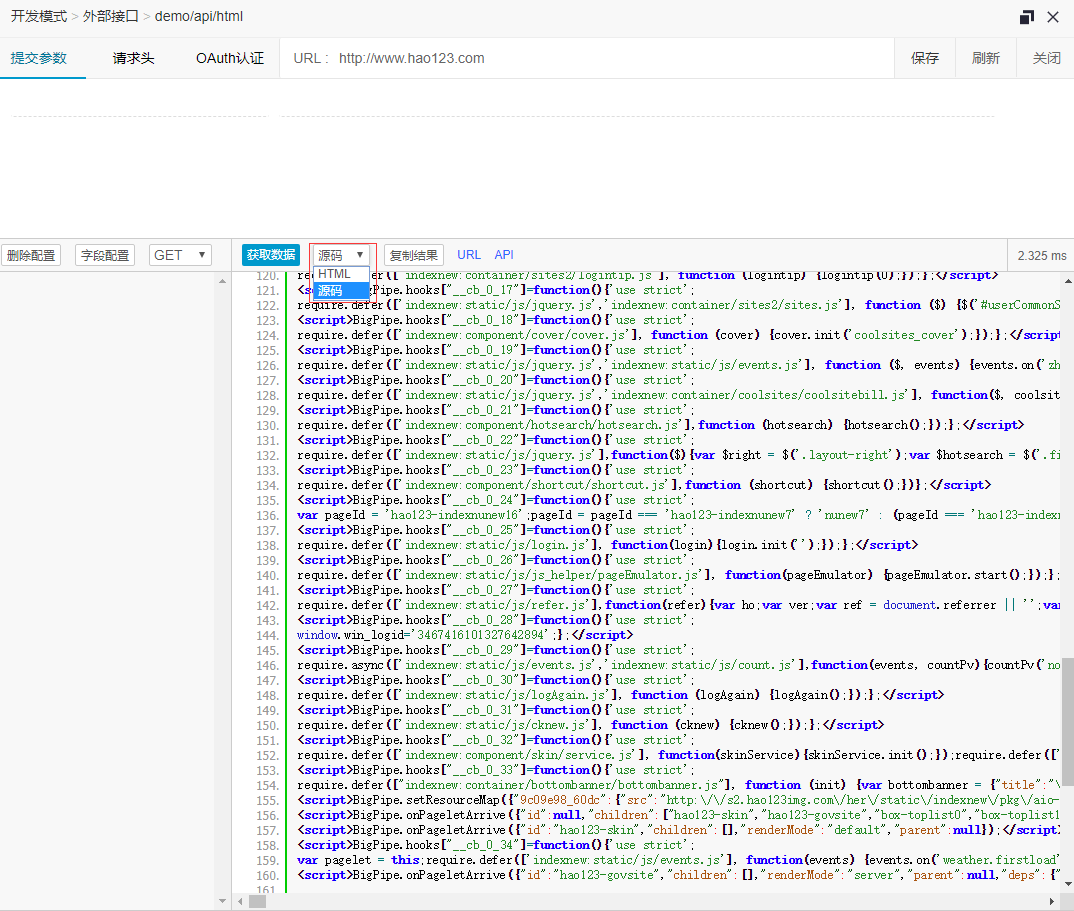Click line number 160 in gutter
The height and width of the screenshot is (911, 1074).
click(x=267, y=876)
